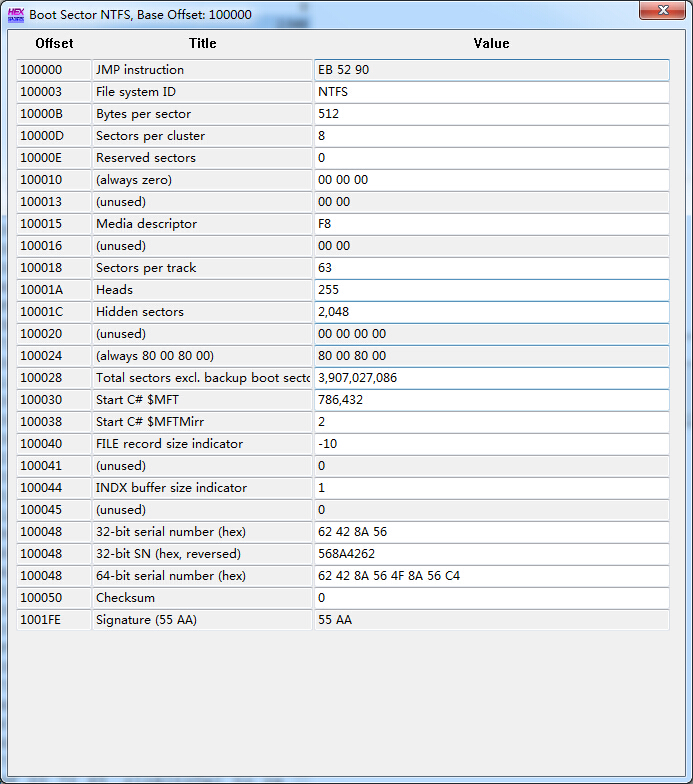Click the Title column header
693x784 pixels.
click(x=202, y=43)
